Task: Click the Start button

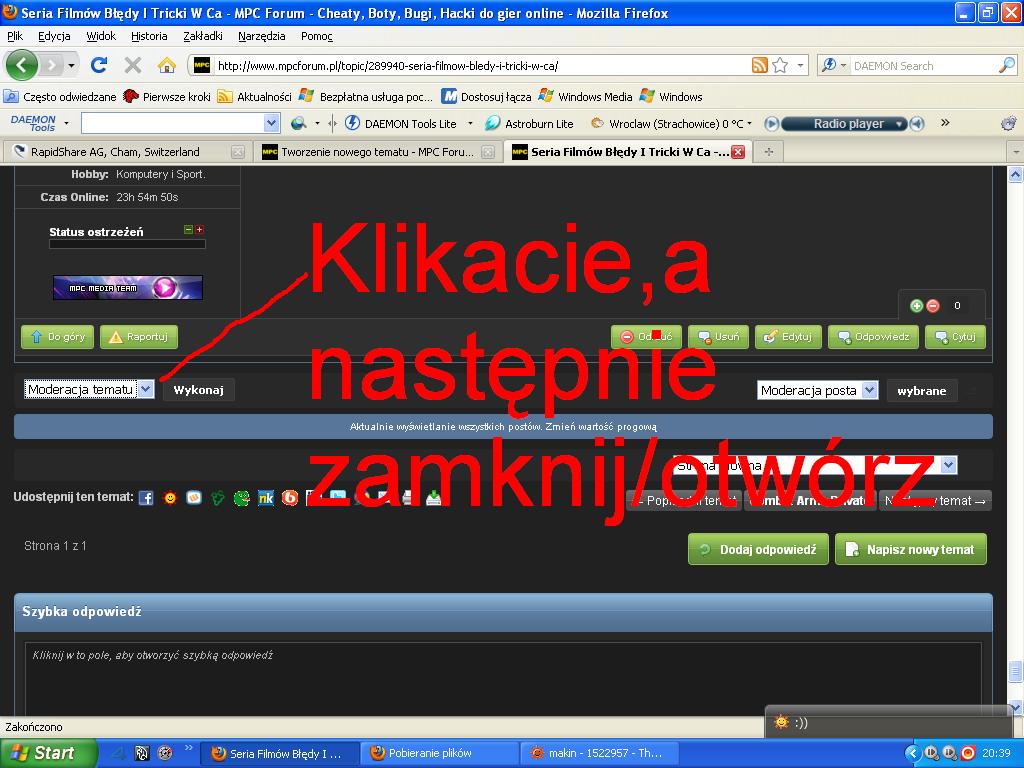Action: point(49,753)
